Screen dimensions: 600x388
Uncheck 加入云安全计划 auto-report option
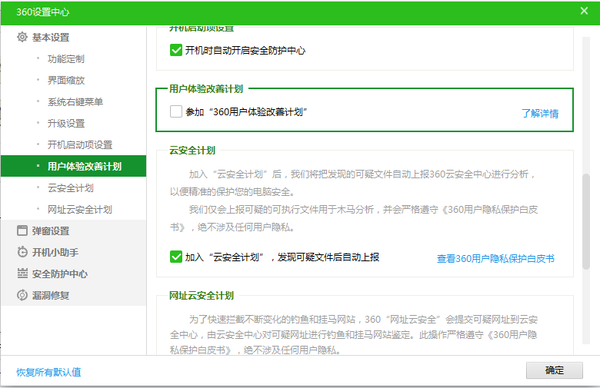point(176,257)
